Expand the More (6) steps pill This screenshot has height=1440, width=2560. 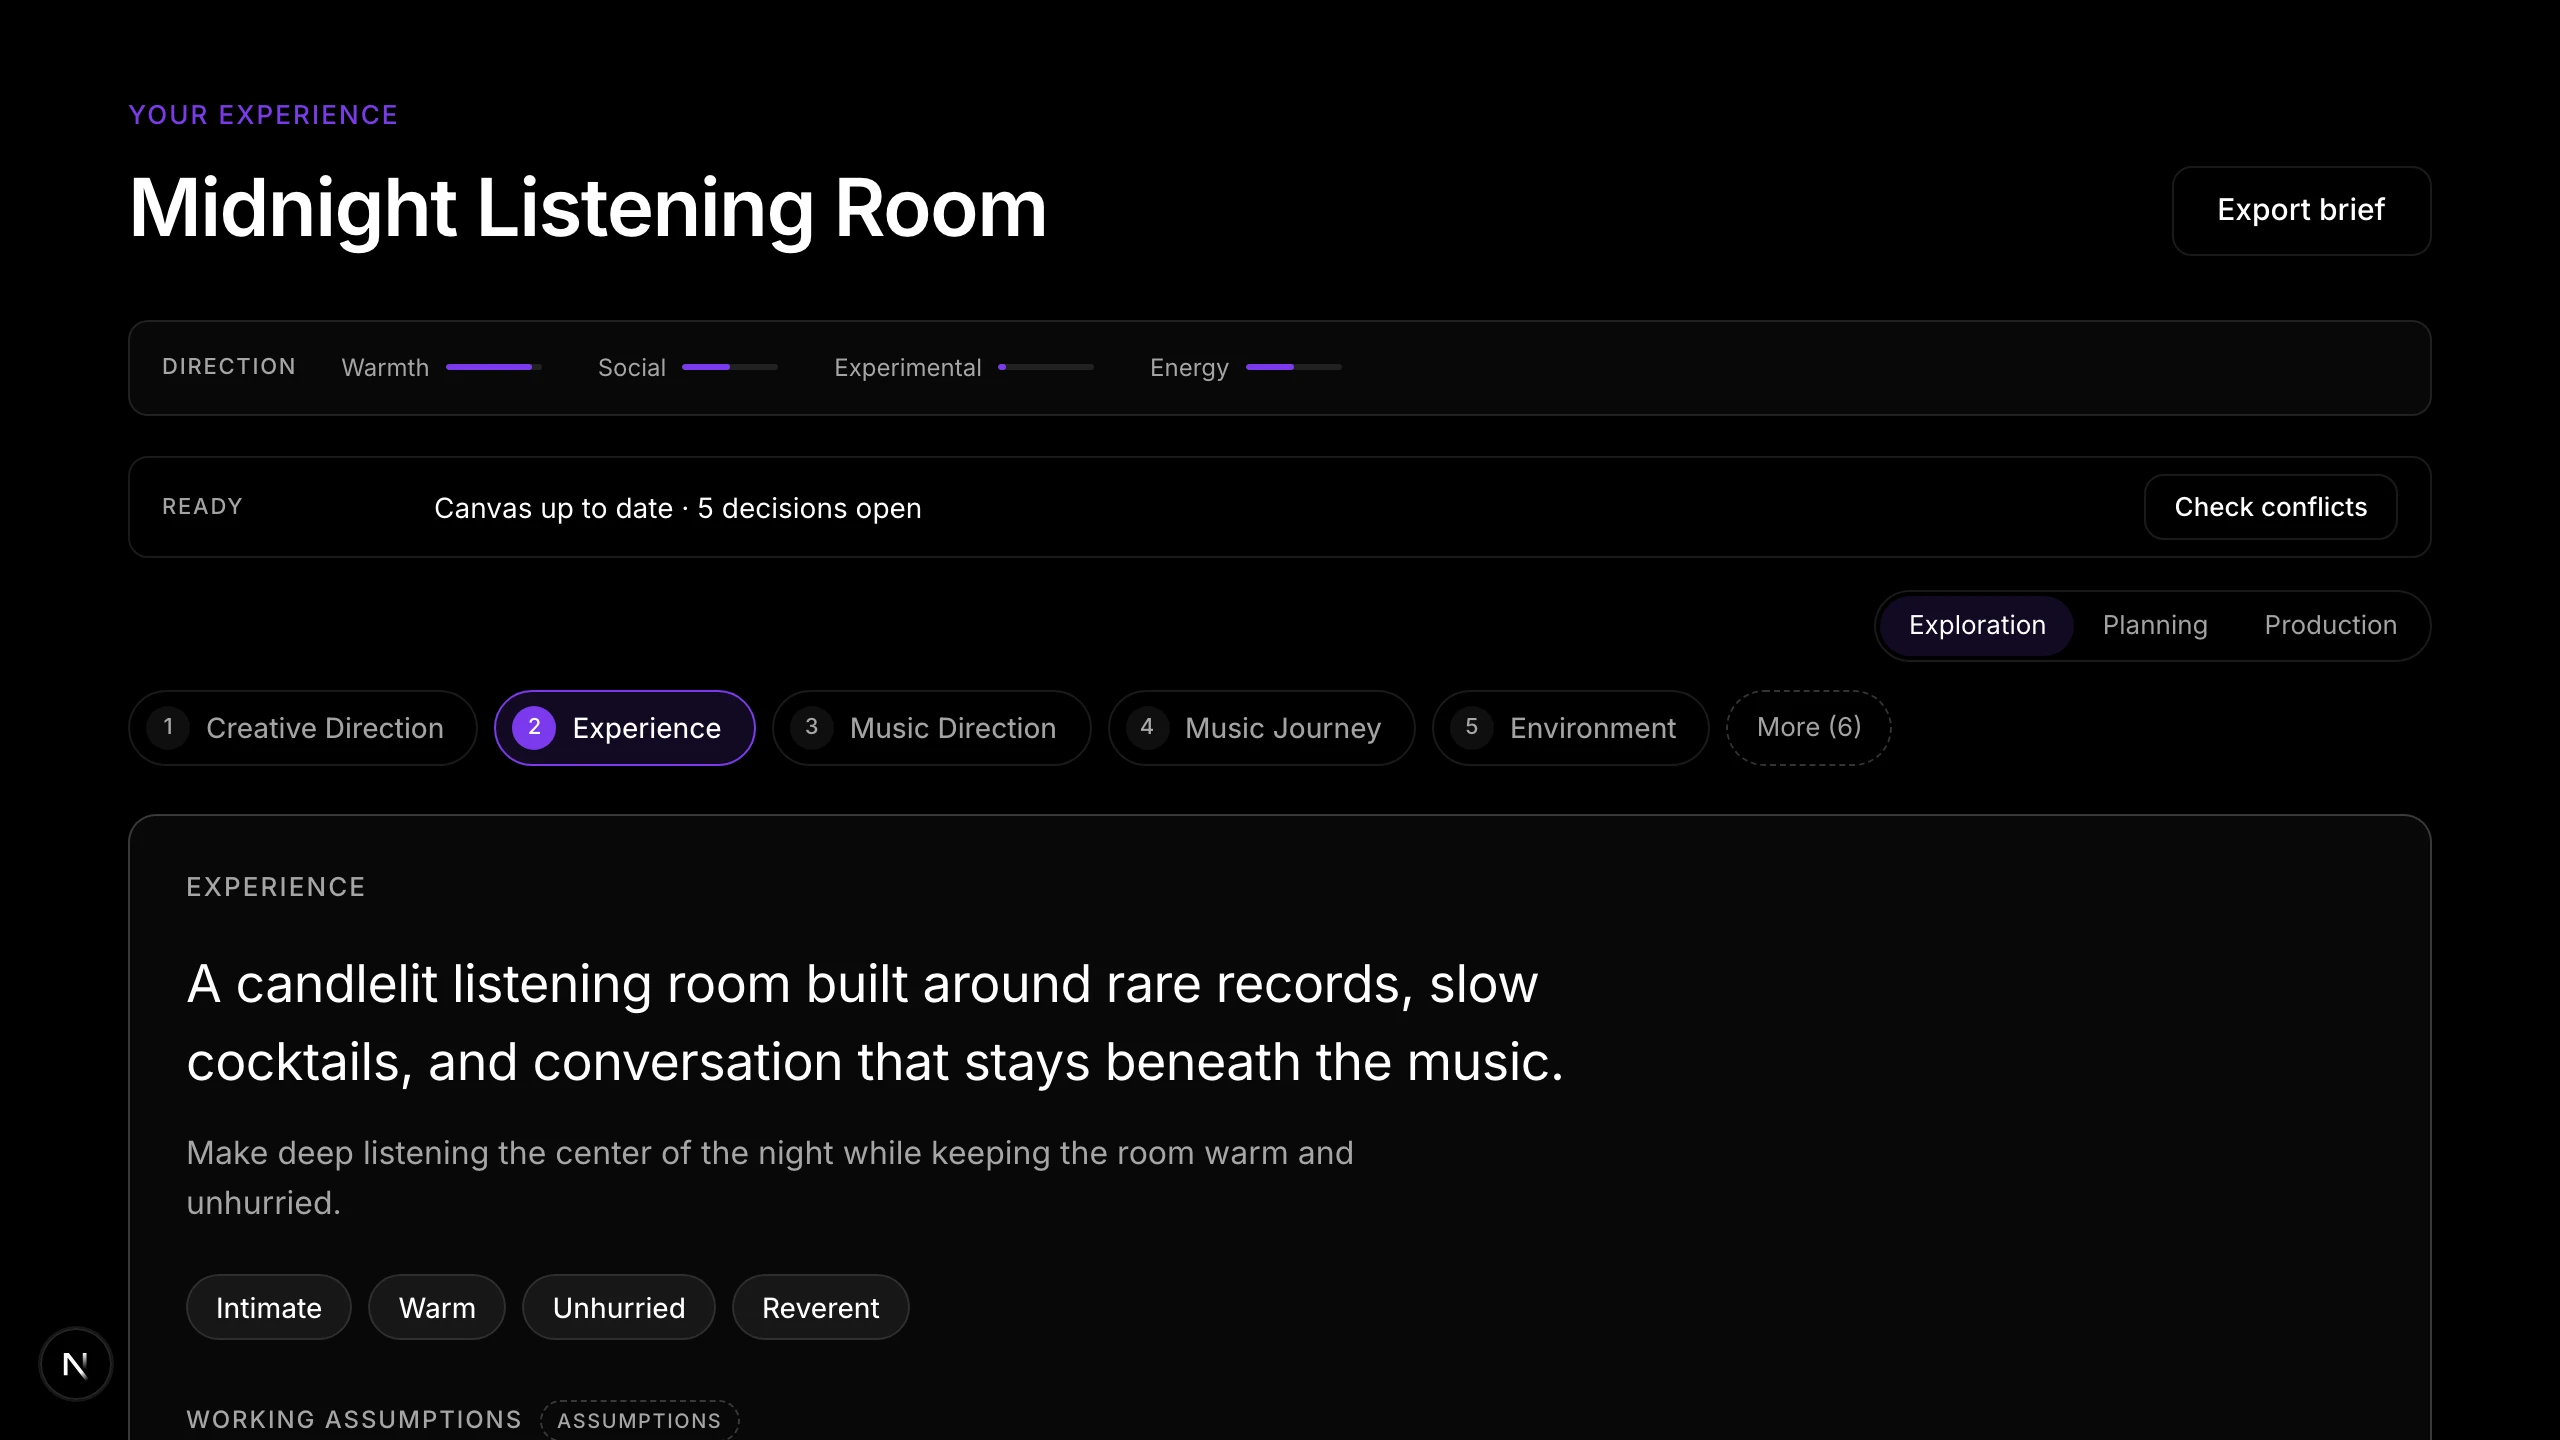point(1809,728)
